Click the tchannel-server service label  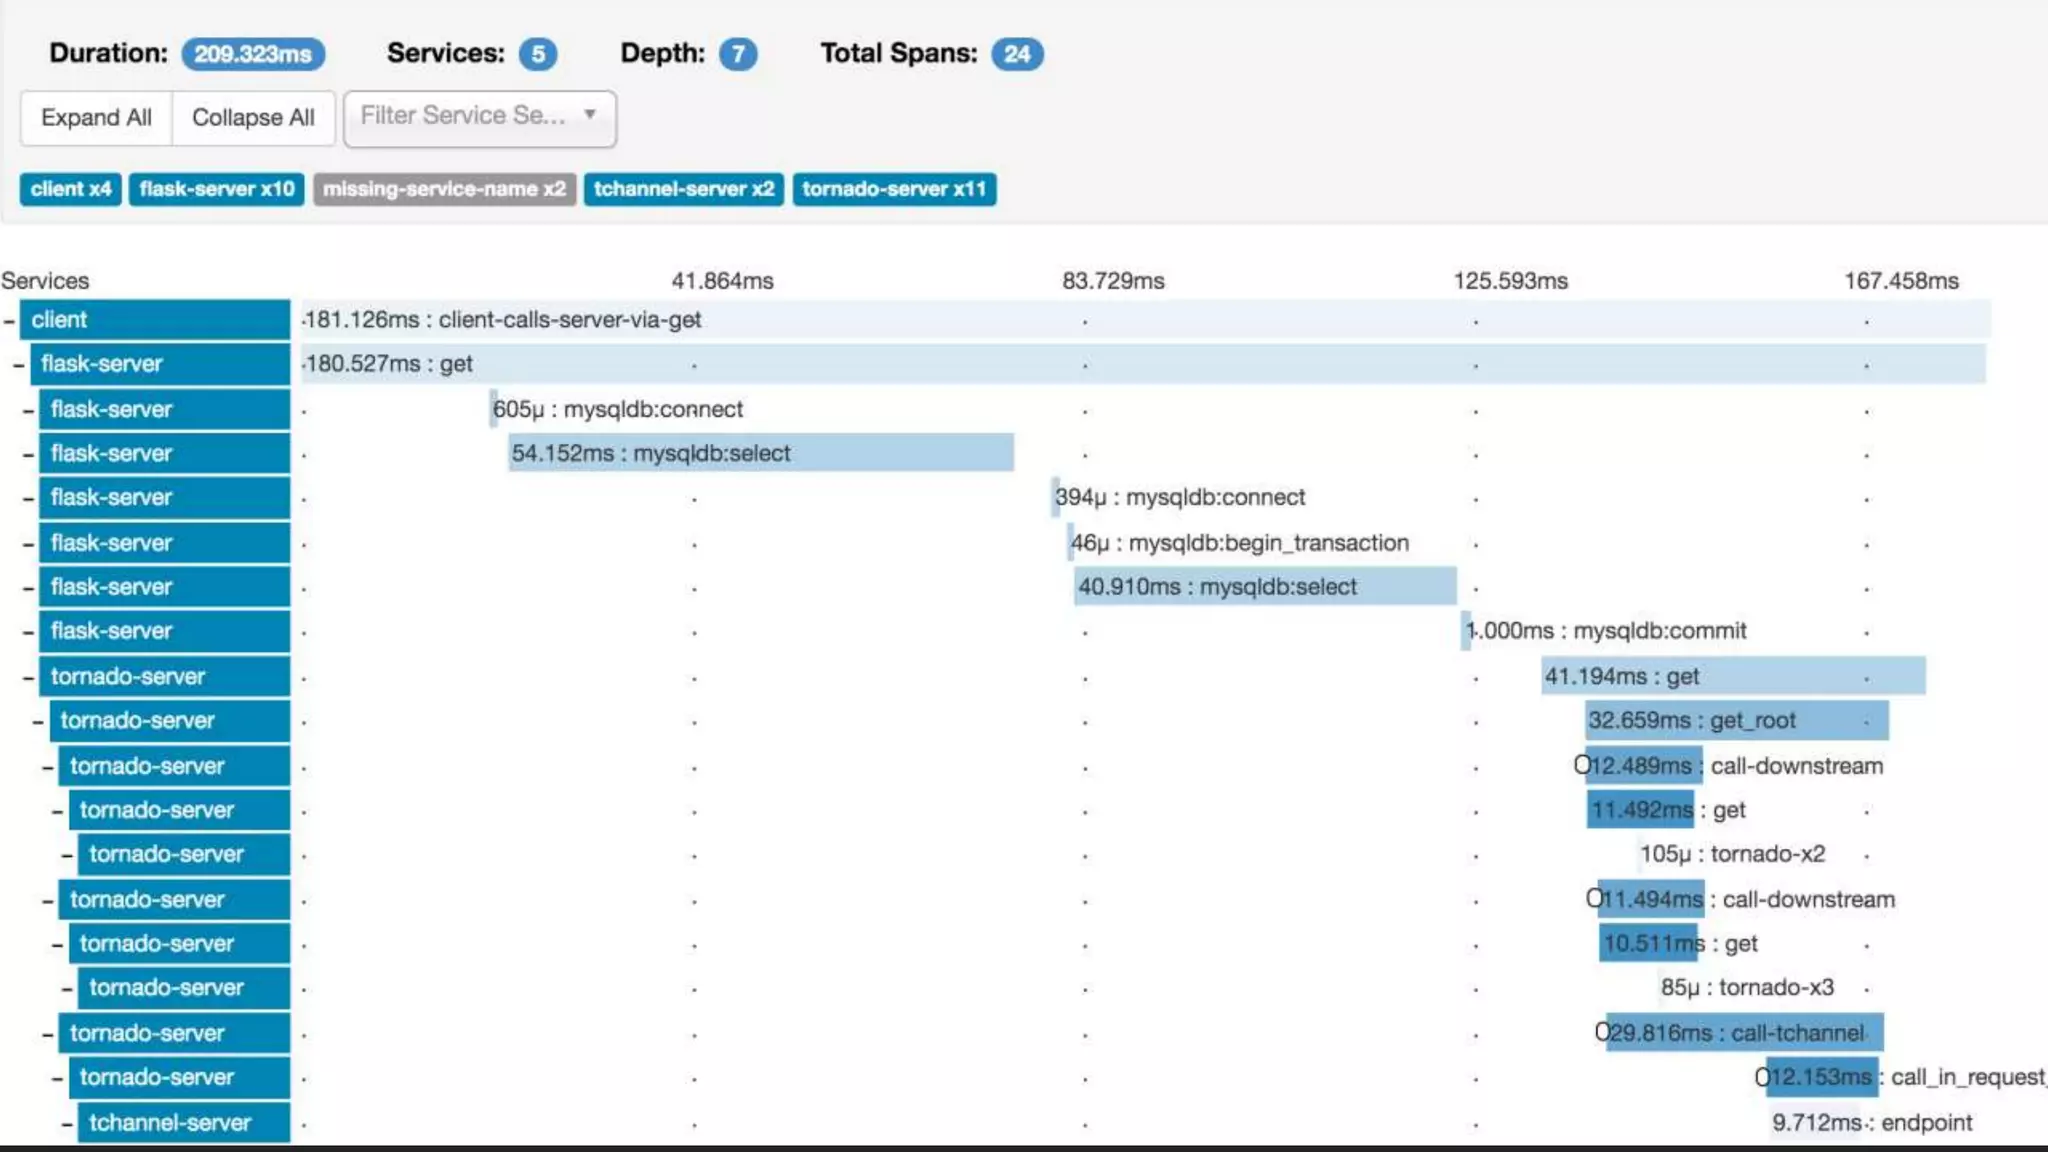pos(170,1123)
